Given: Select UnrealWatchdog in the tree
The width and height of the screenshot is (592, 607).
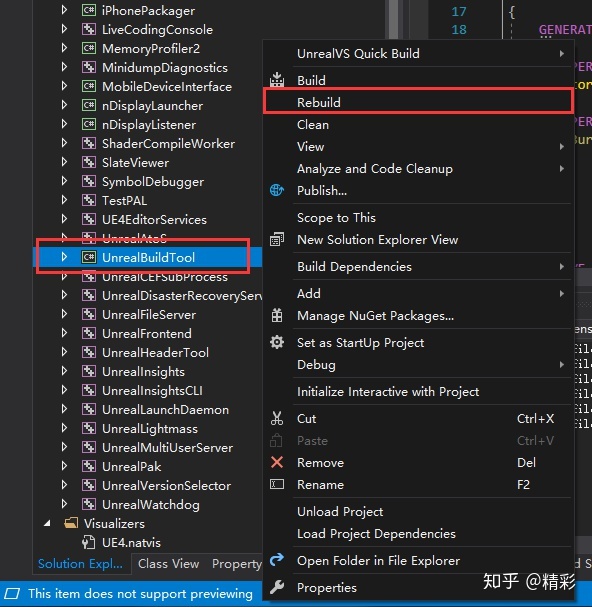Looking at the screenshot, I should (151, 504).
